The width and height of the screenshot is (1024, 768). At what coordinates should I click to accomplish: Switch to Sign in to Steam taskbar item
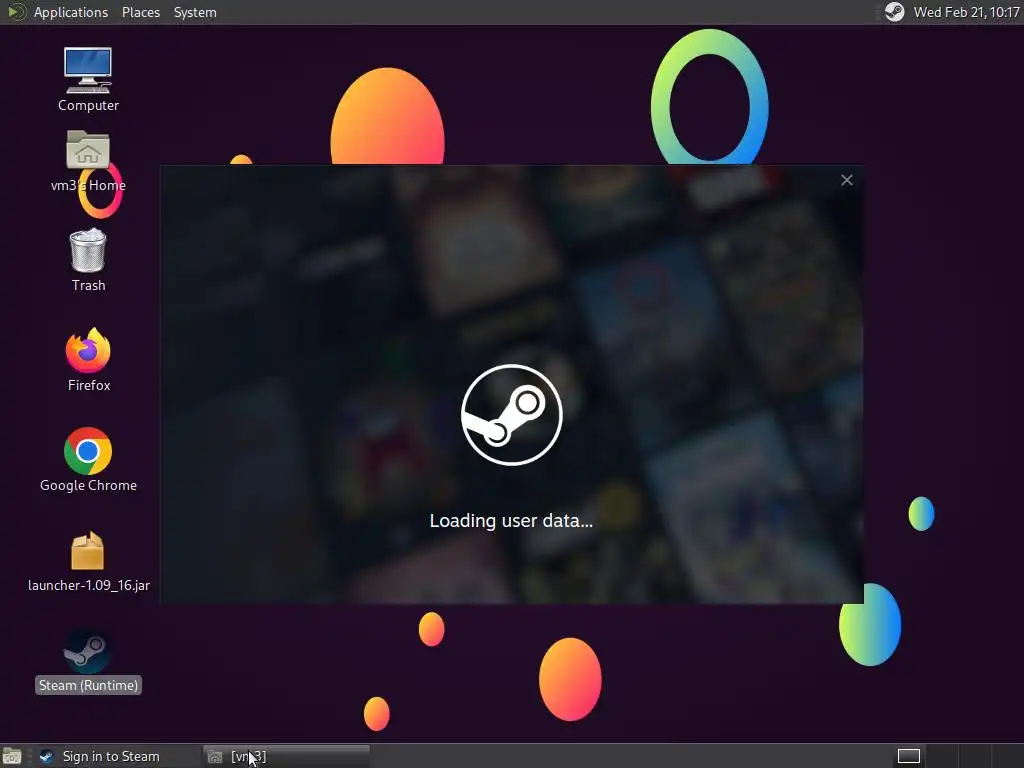[x=116, y=756]
